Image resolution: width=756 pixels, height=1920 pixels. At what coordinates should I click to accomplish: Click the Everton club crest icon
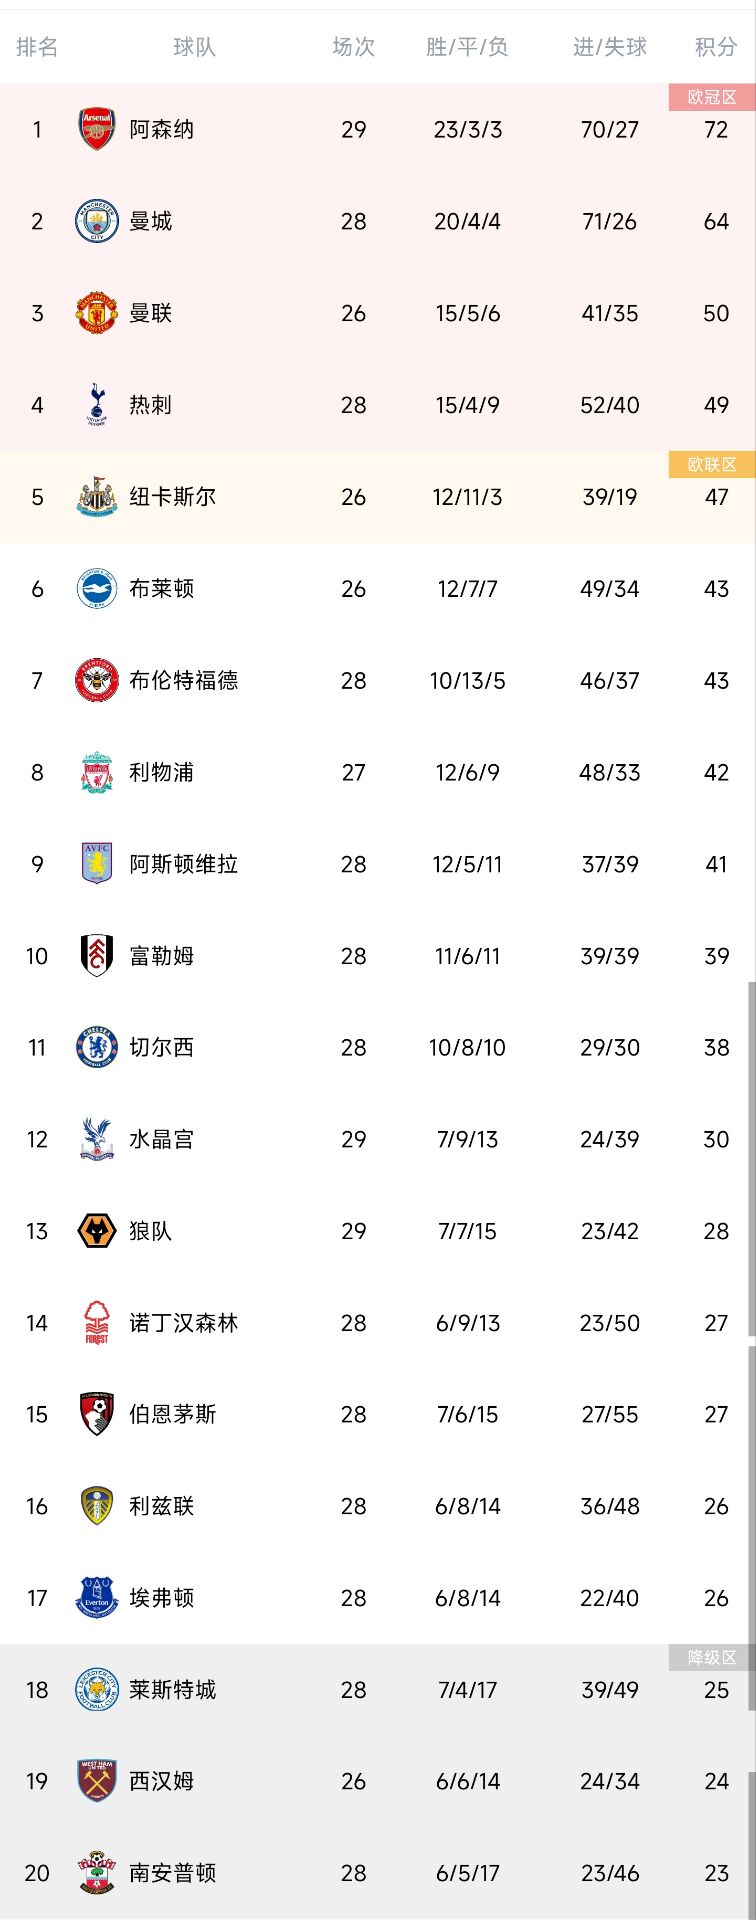coord(97,1598)
